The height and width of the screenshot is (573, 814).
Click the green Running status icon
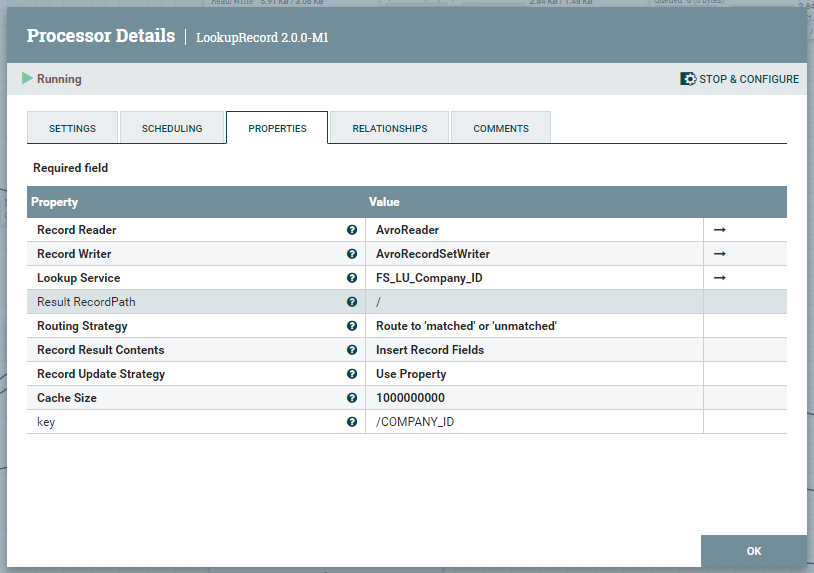(27, 78)
